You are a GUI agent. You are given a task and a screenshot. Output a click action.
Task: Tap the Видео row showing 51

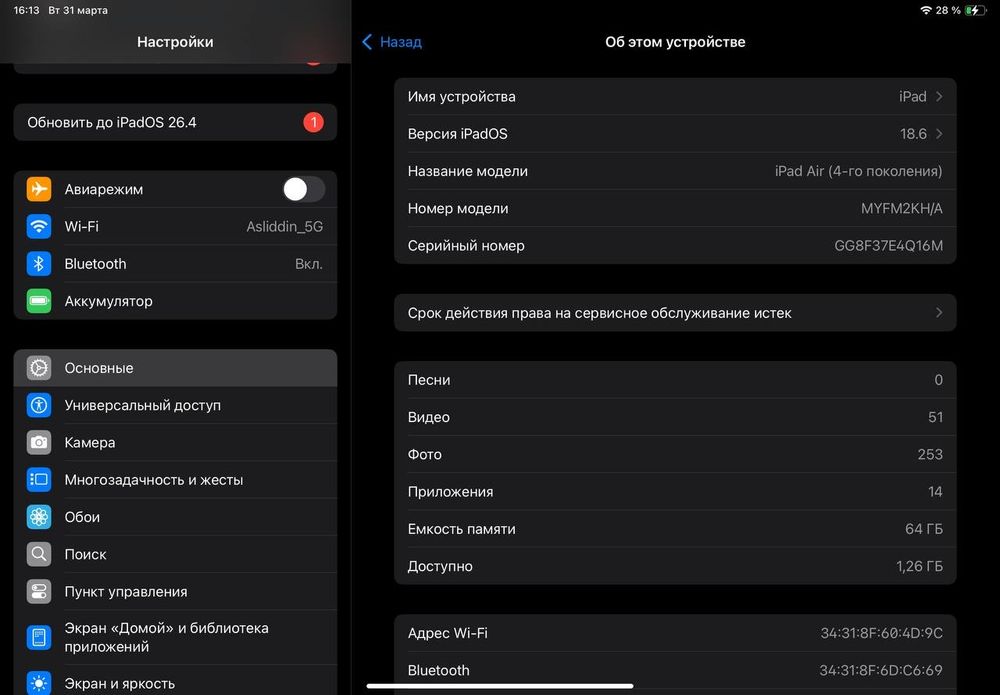675,417
